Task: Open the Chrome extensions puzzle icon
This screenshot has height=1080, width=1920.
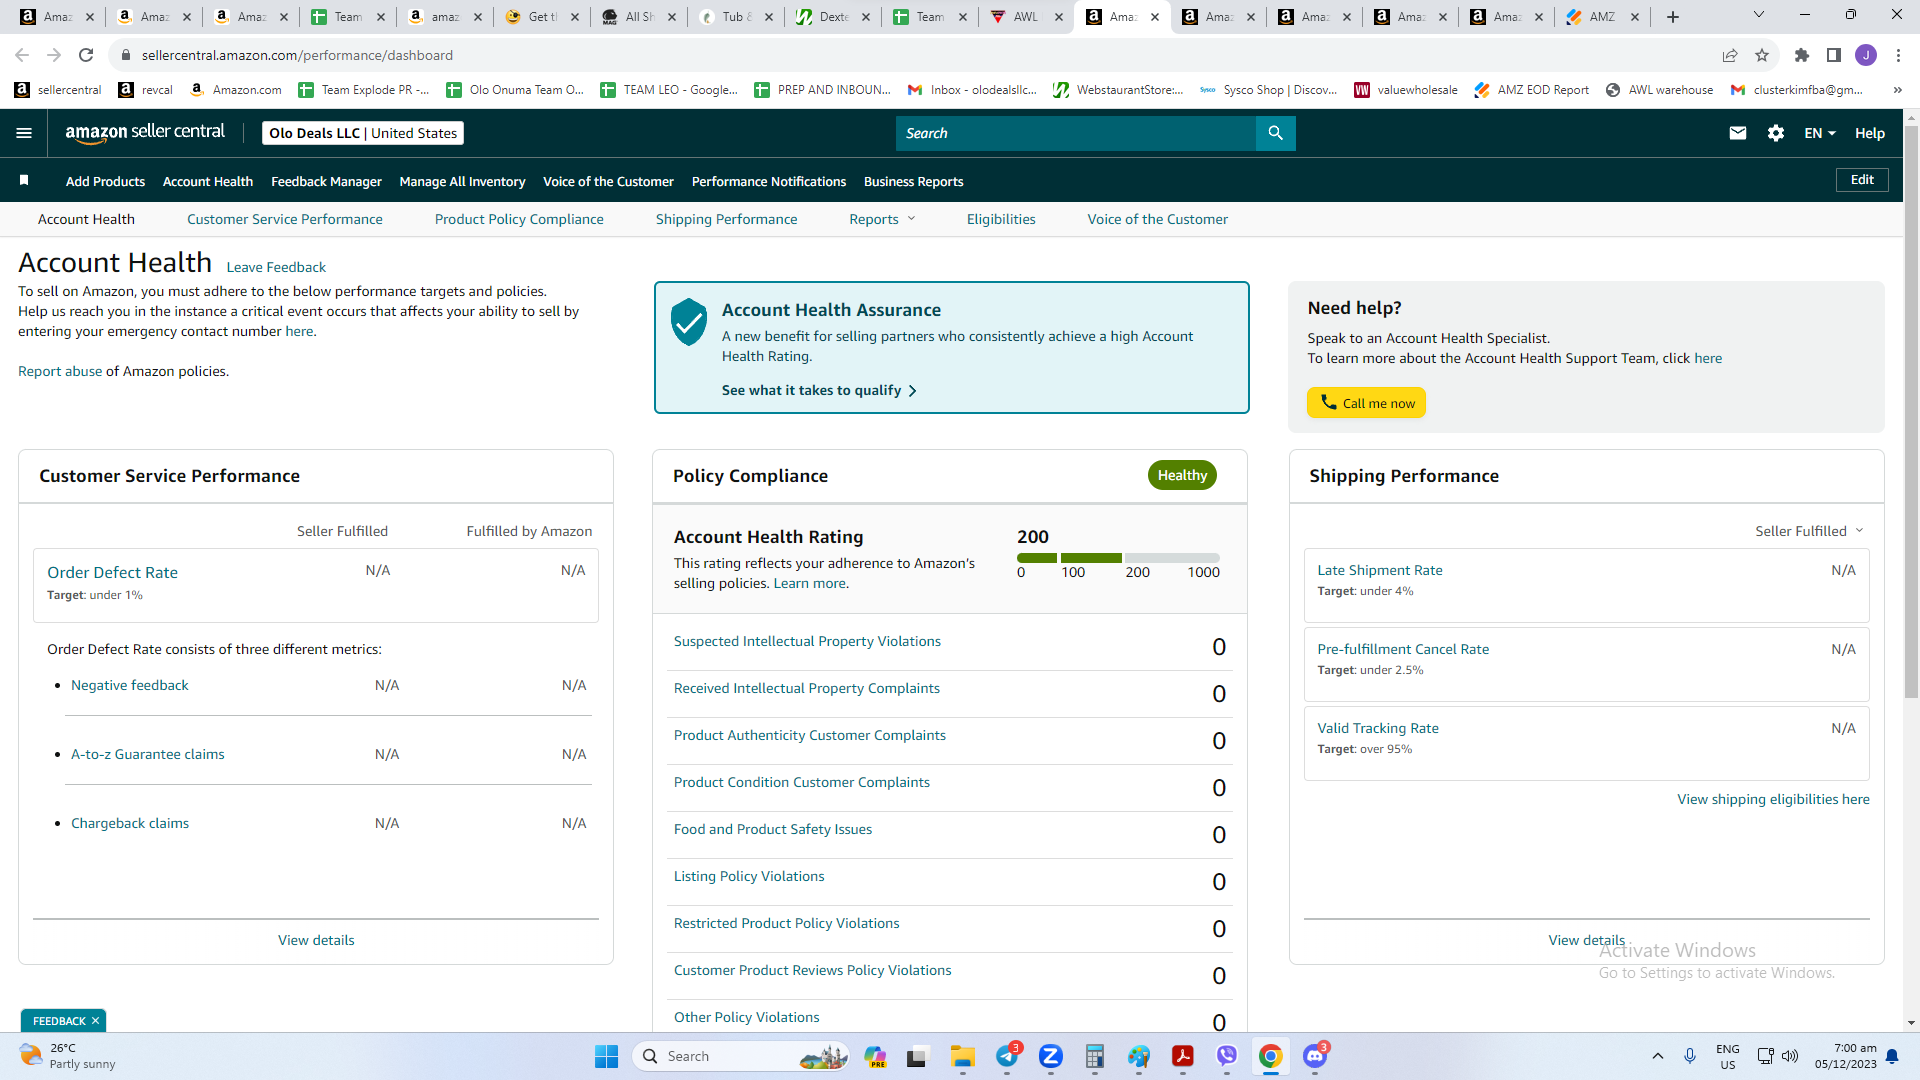Action: coord(1802,55)
